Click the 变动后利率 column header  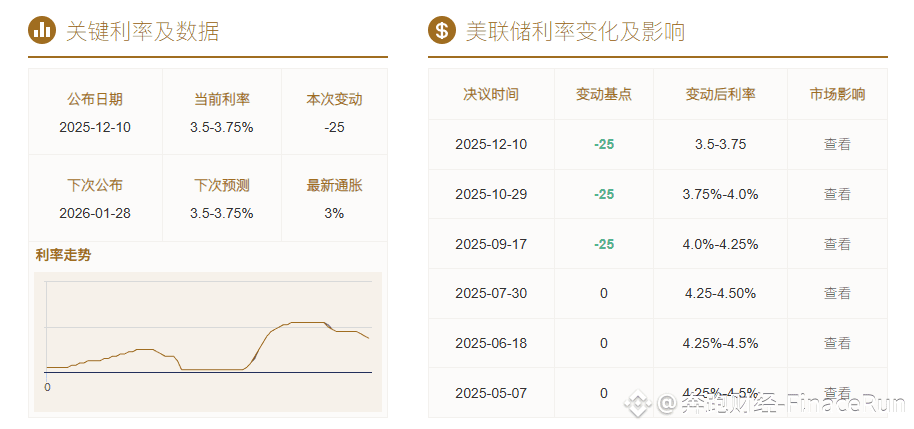tap(720, 95)
